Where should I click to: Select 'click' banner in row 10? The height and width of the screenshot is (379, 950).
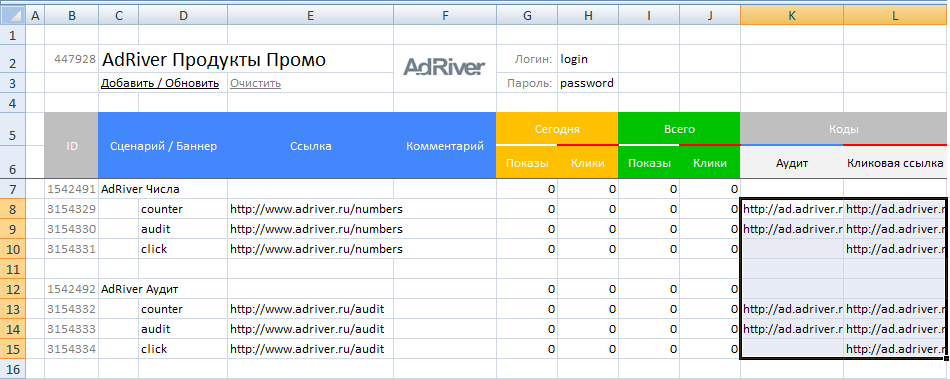coord(183,249)
